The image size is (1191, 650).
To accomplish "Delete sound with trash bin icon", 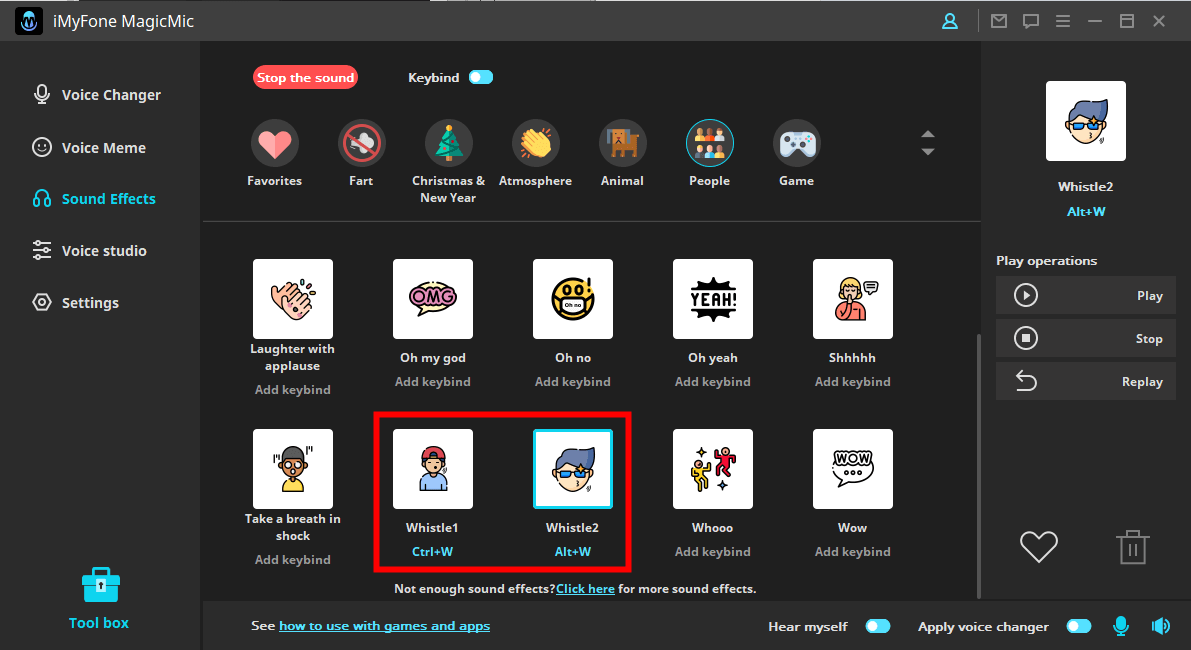I will point(1133,547).
